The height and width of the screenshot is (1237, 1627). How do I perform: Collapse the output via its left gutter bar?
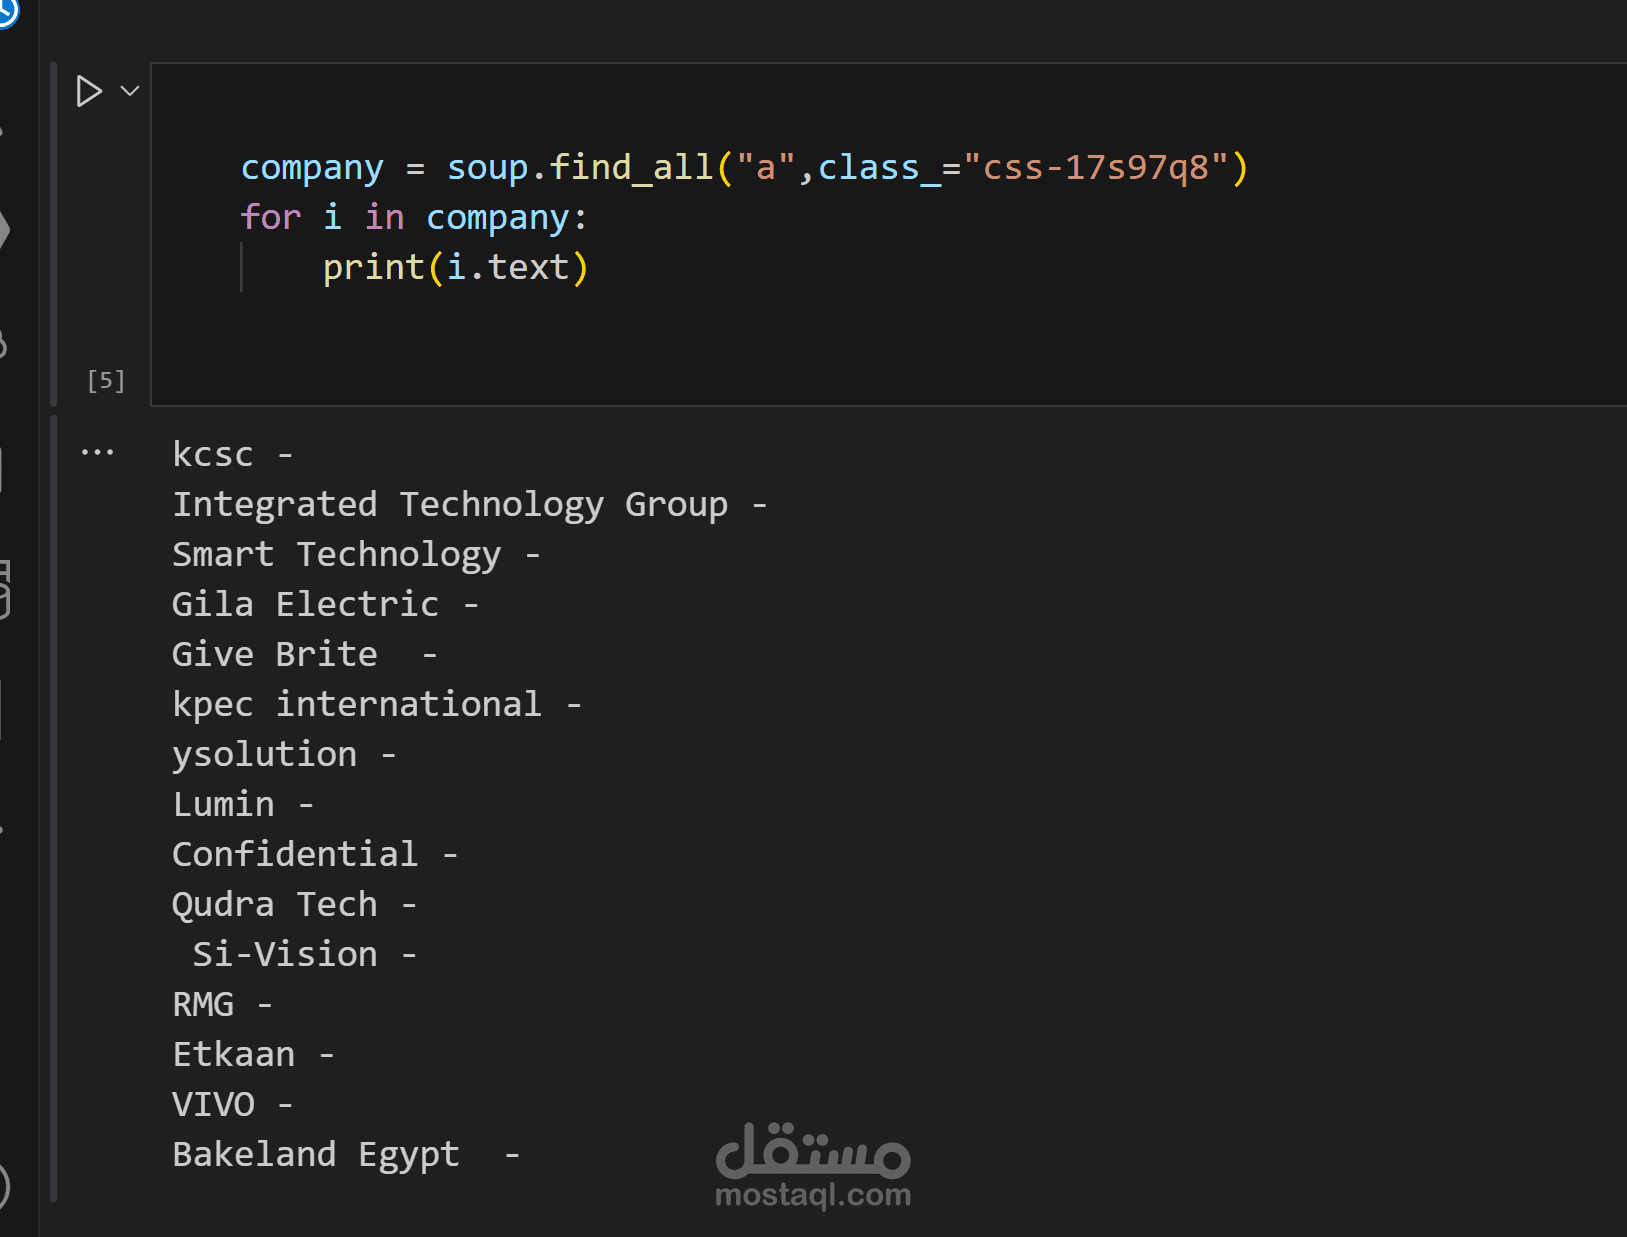tap(54, 808)
